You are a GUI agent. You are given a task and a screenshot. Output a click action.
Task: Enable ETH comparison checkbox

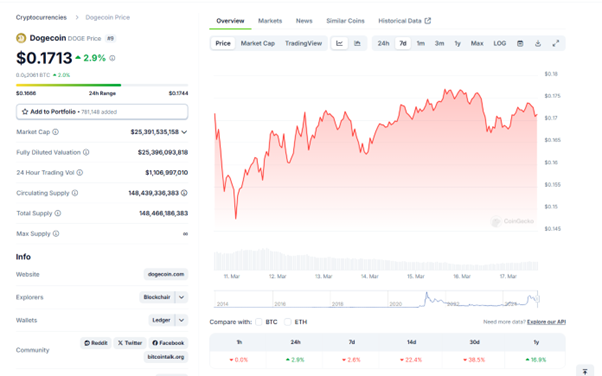[288, 322]
